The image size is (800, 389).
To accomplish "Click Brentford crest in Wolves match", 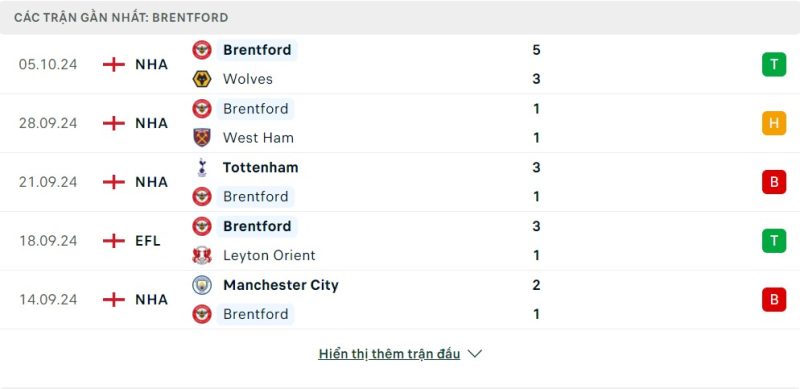I will [x=202, y=50].
